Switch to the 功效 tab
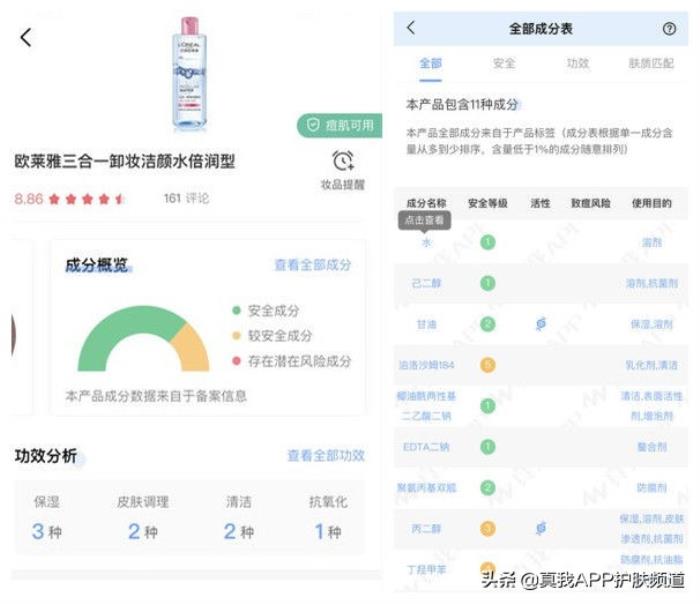 coord(578,64)
